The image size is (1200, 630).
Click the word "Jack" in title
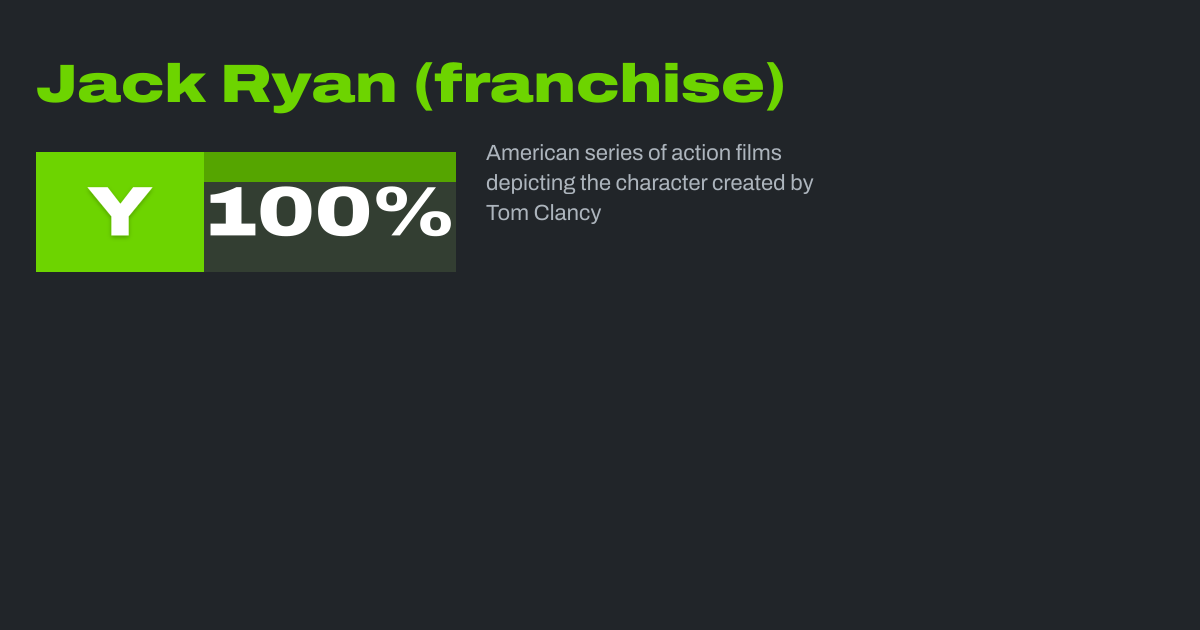[x=121, y=85]
